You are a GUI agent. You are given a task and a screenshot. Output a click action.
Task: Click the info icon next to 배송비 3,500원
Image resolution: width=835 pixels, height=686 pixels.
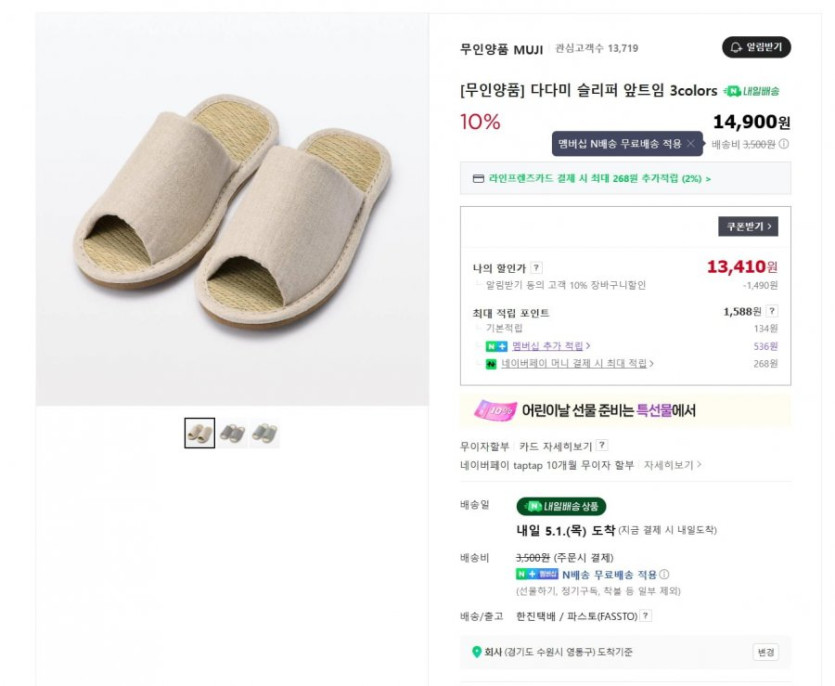(784, 144)
